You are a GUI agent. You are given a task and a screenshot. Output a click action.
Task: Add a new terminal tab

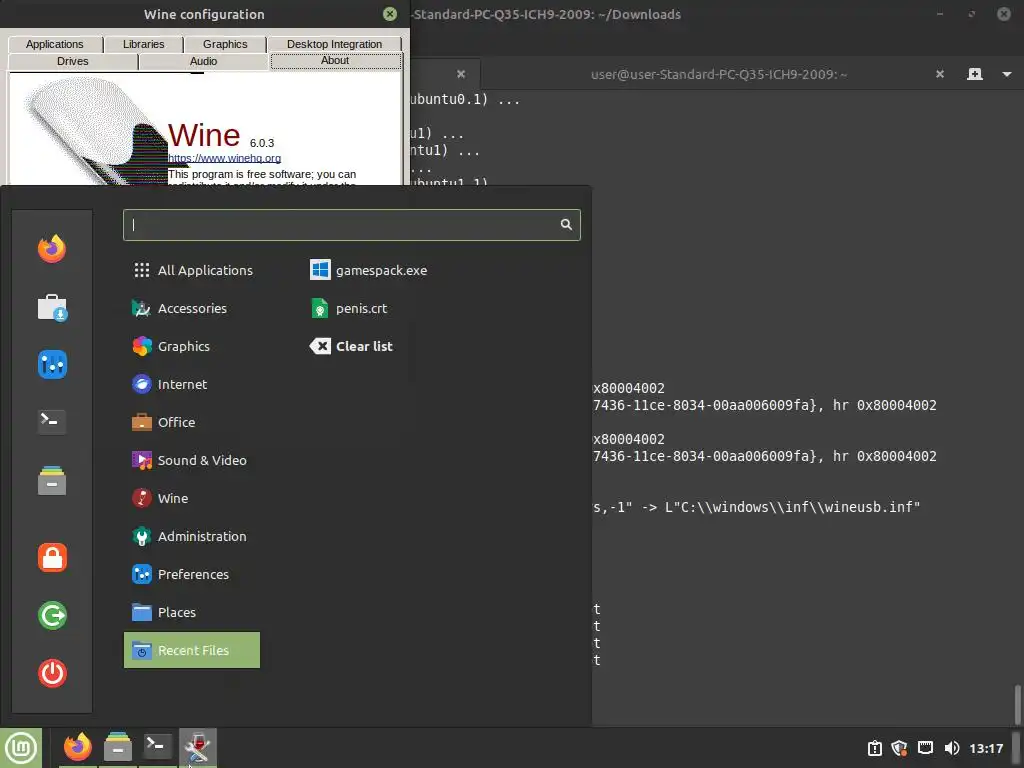pyautogui.click(x=974, y=74)
